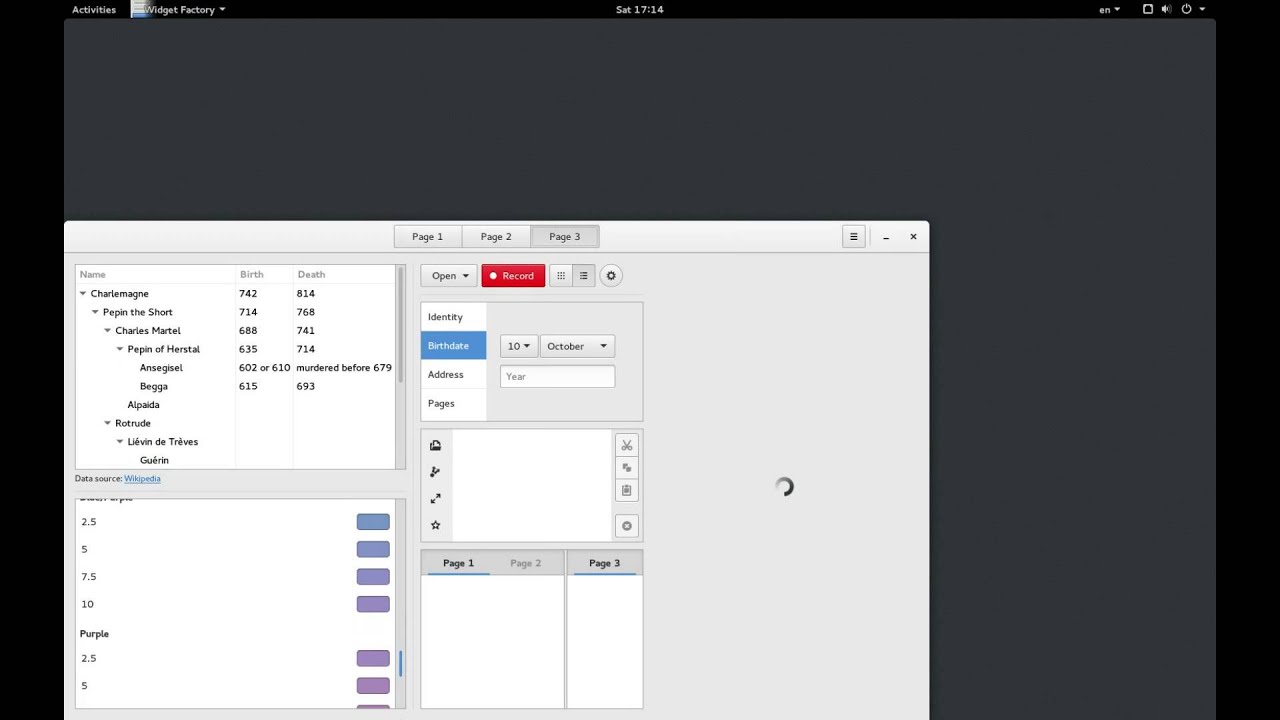The image size is (1280, 720).
Task: Click the Activities button
Action: click(x=94, y=9)
